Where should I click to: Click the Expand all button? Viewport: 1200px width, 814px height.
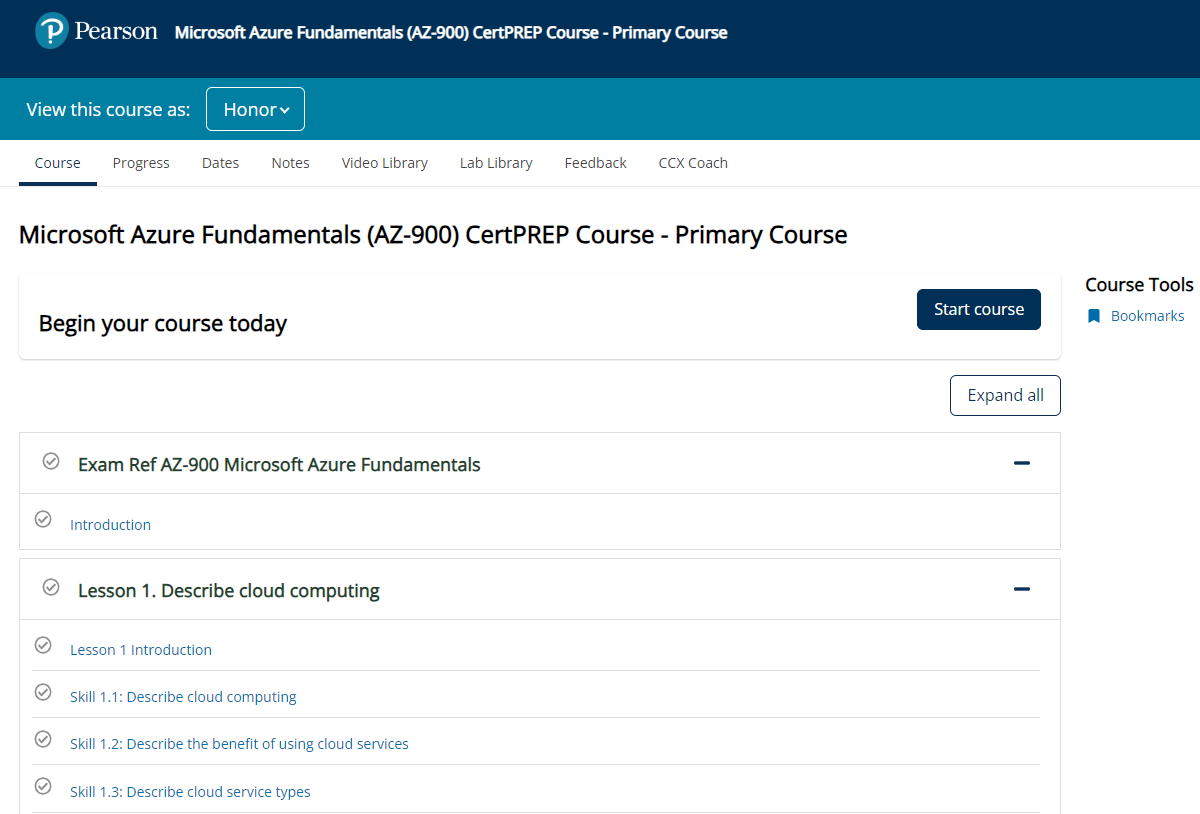point(1005,395)
